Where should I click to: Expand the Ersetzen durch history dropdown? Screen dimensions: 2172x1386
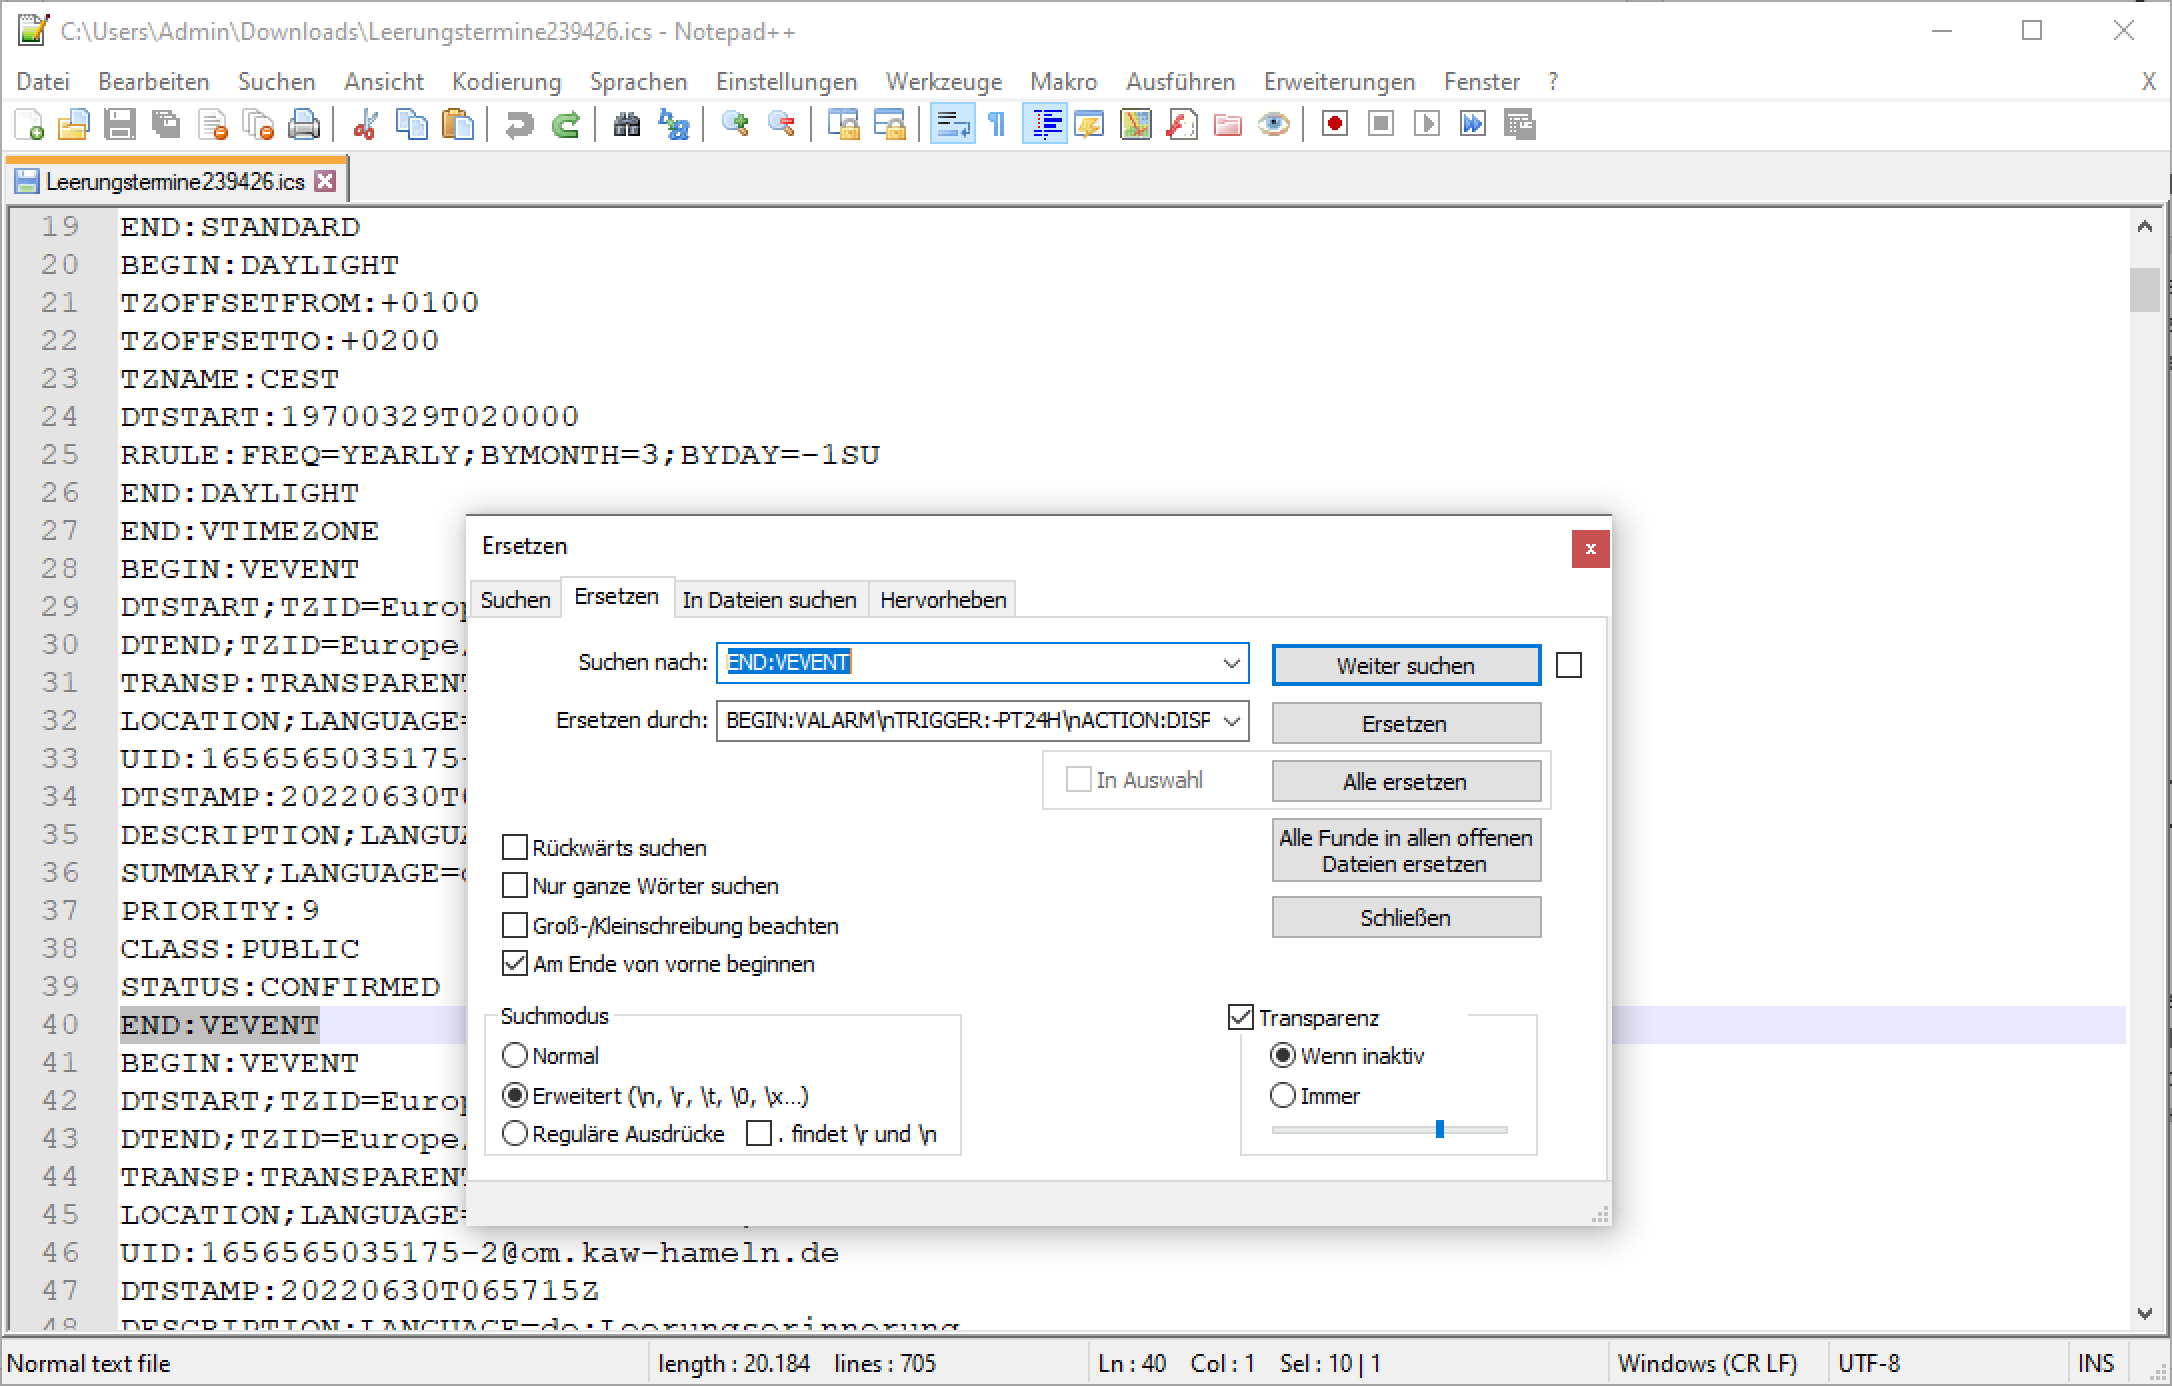1231,721
